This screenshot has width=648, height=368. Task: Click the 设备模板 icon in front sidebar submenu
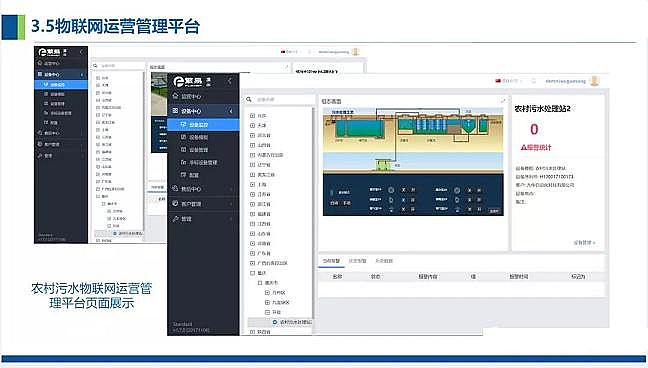click(x=184, y=137)
